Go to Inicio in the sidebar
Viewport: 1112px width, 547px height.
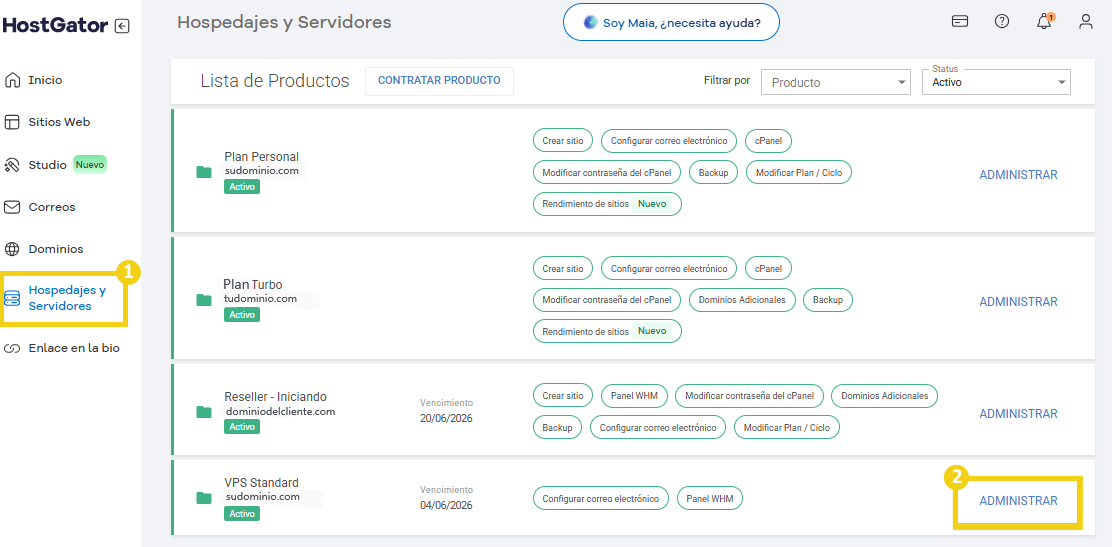[45, 80]
